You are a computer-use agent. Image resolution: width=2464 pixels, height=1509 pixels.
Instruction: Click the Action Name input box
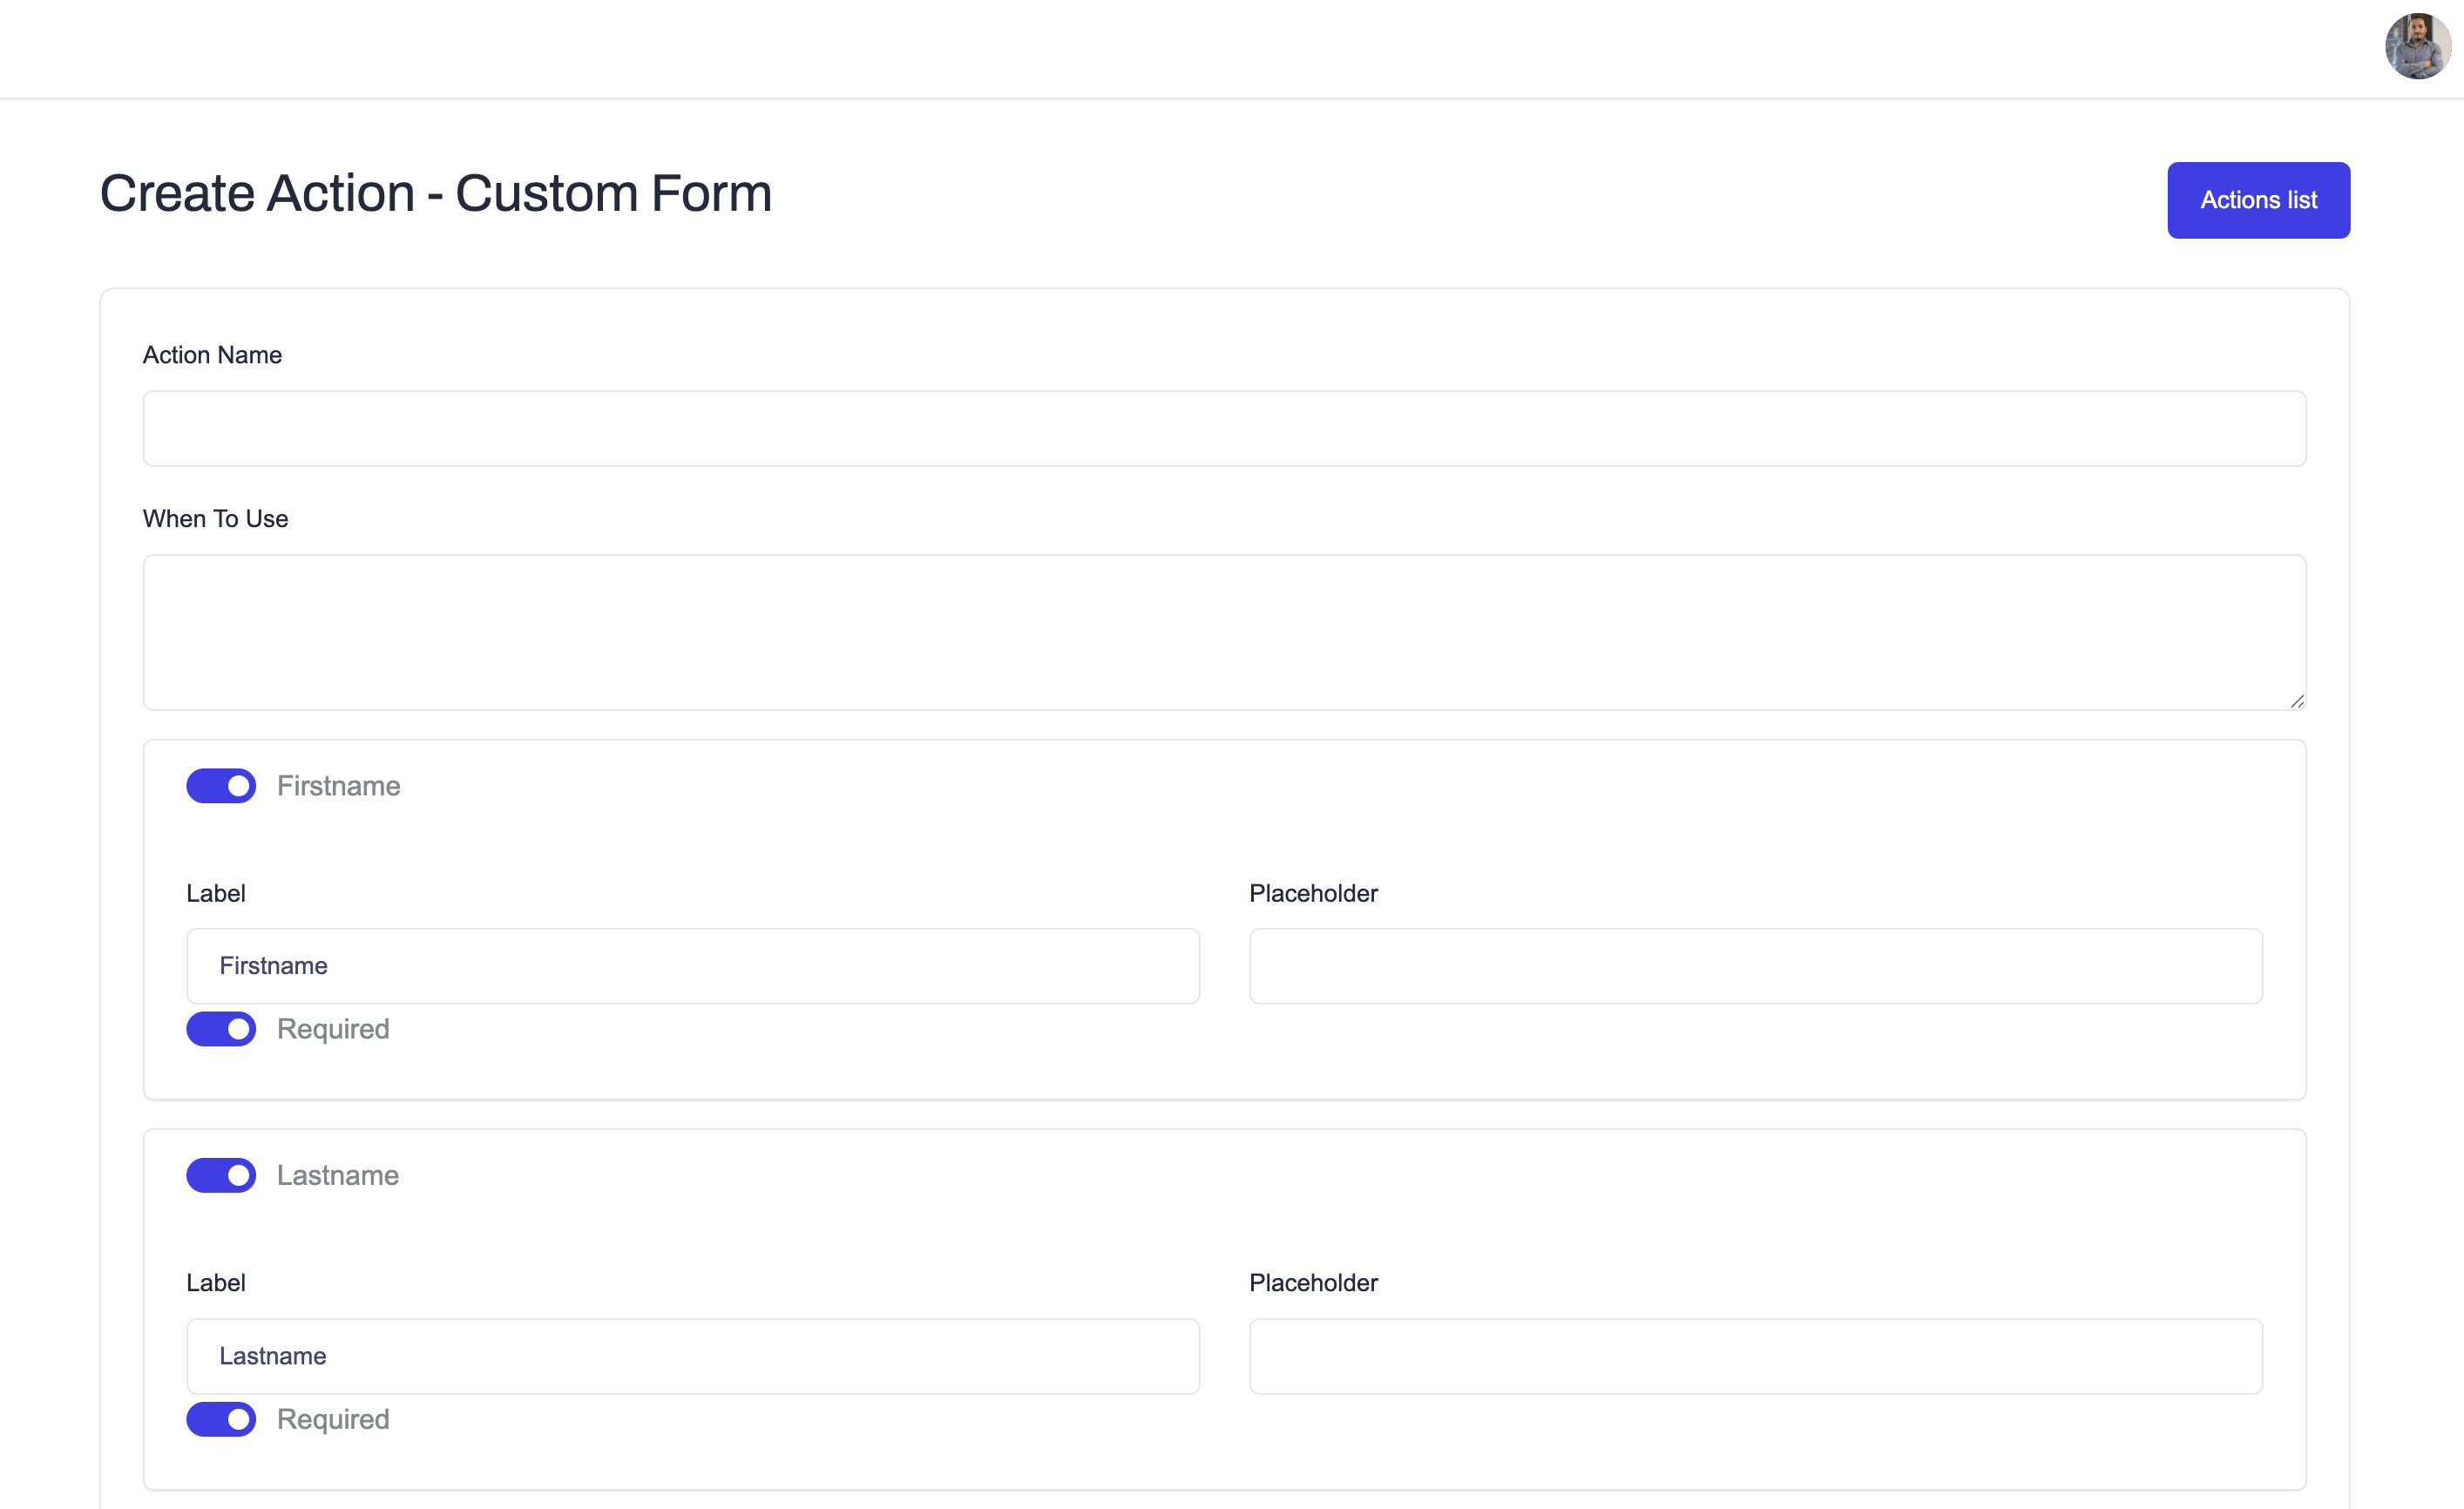[1224, 428]
